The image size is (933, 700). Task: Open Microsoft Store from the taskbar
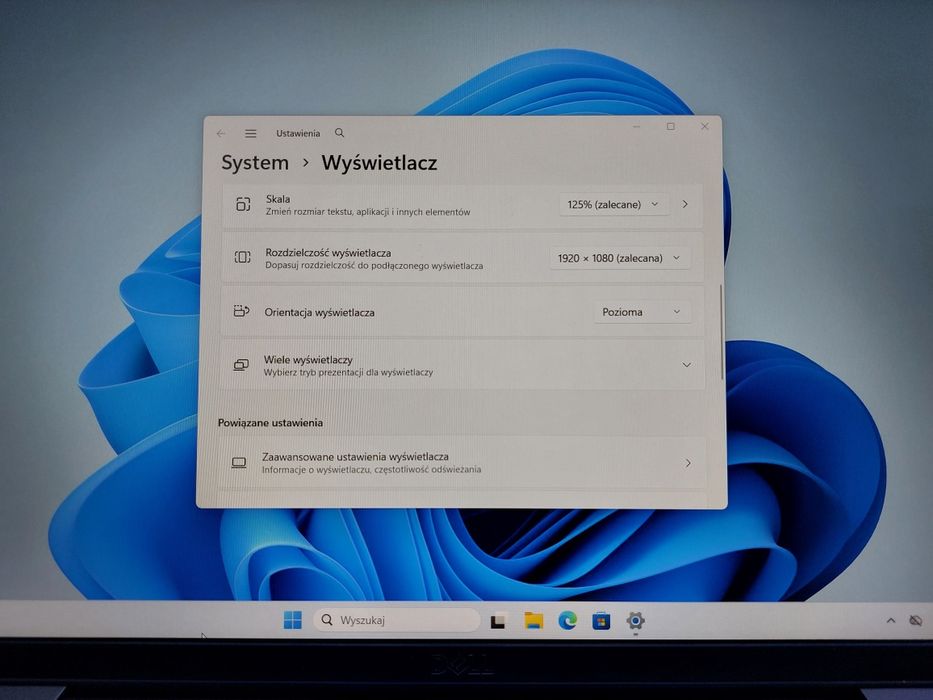point(601,621)
